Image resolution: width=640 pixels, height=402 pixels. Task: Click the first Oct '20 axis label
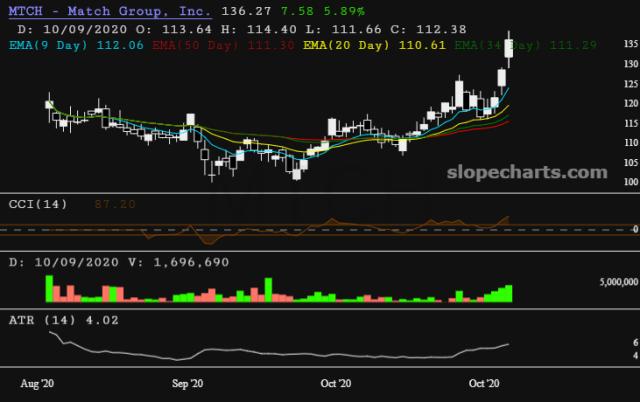click(x=336, y=384)
